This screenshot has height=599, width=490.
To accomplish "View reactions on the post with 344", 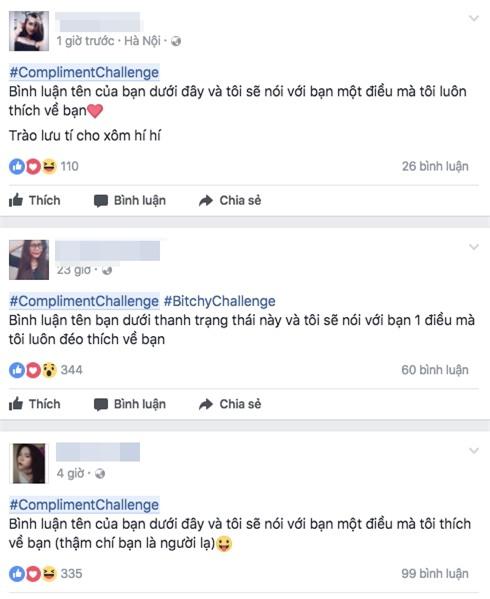I will pyautogui.click(x=46, y=370).
